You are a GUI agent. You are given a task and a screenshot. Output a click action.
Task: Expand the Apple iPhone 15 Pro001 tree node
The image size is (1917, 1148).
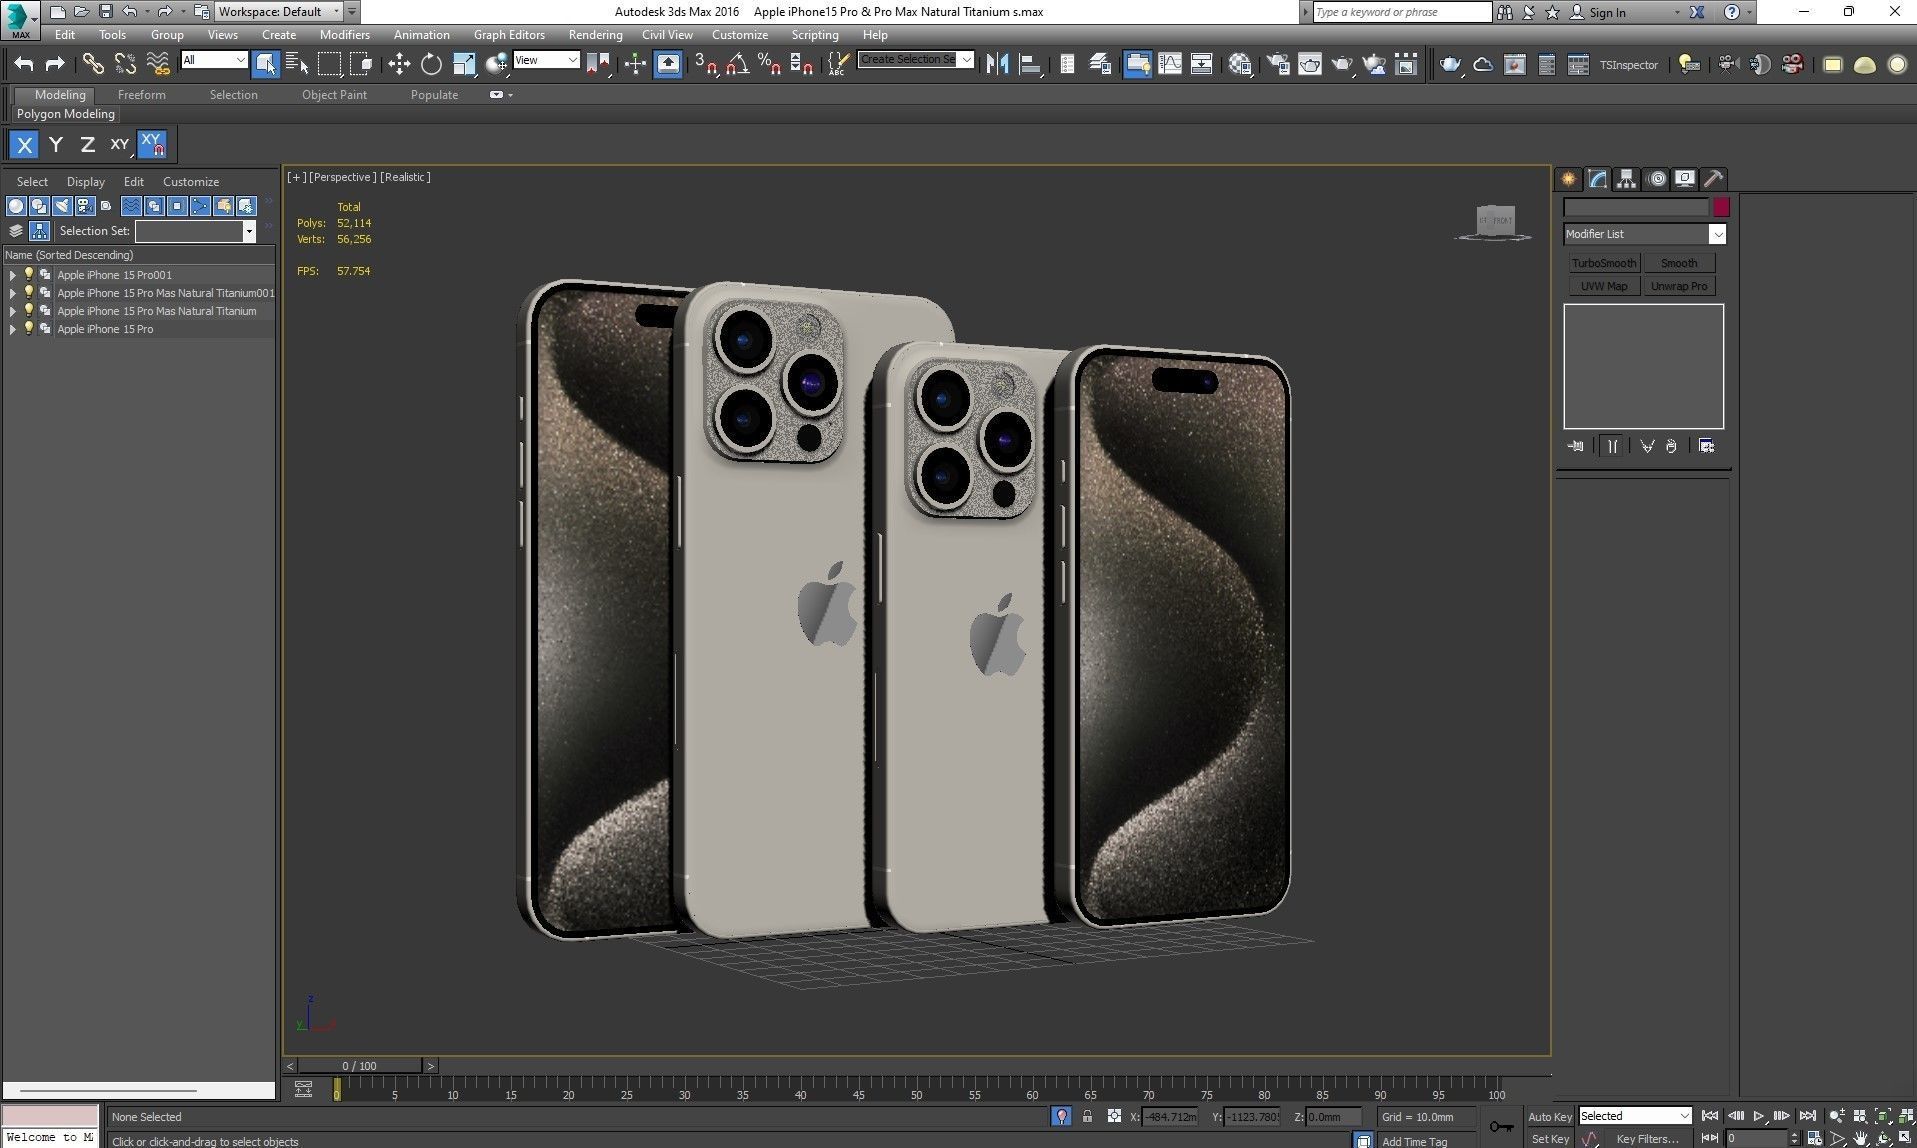click(12, 275)
